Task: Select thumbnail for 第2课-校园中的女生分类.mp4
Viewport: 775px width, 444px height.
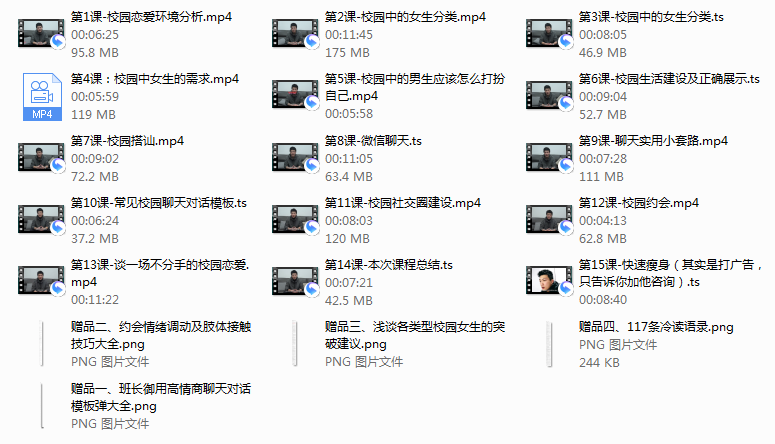Action: [x=296, y=34]
